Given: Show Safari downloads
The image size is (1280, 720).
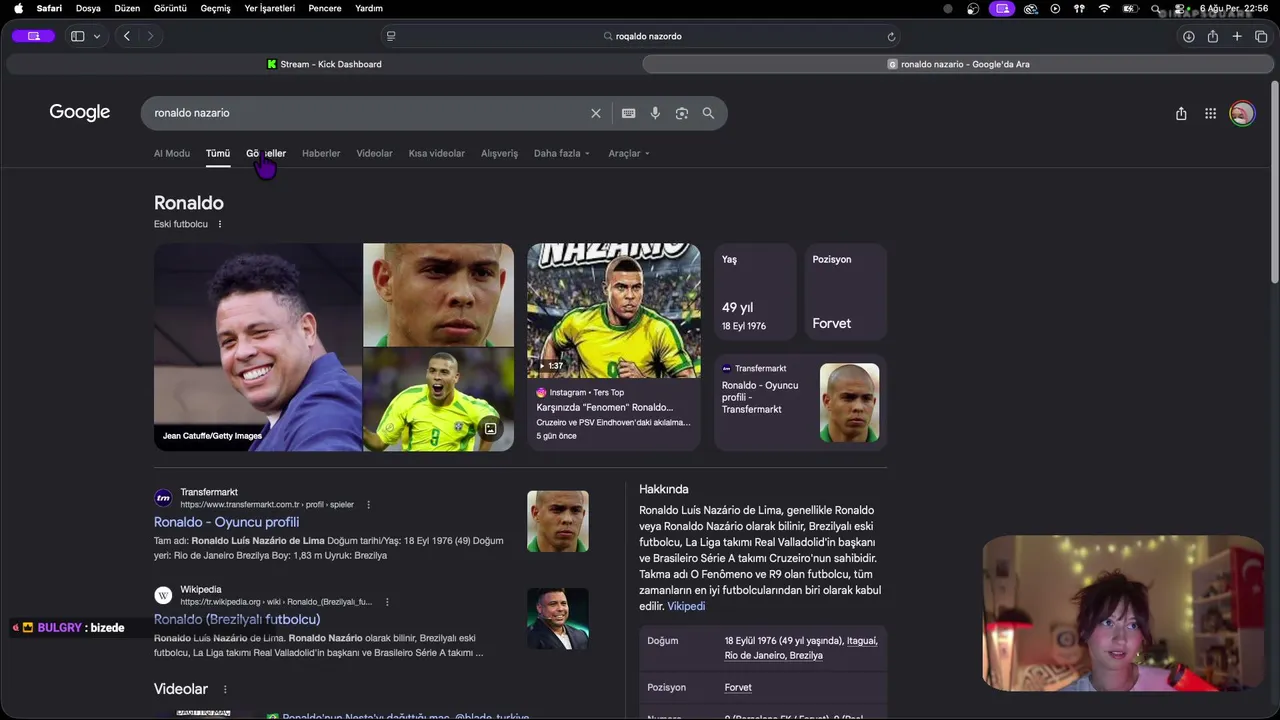Looking at the screenshot, I should click(x=1188, y=36).
